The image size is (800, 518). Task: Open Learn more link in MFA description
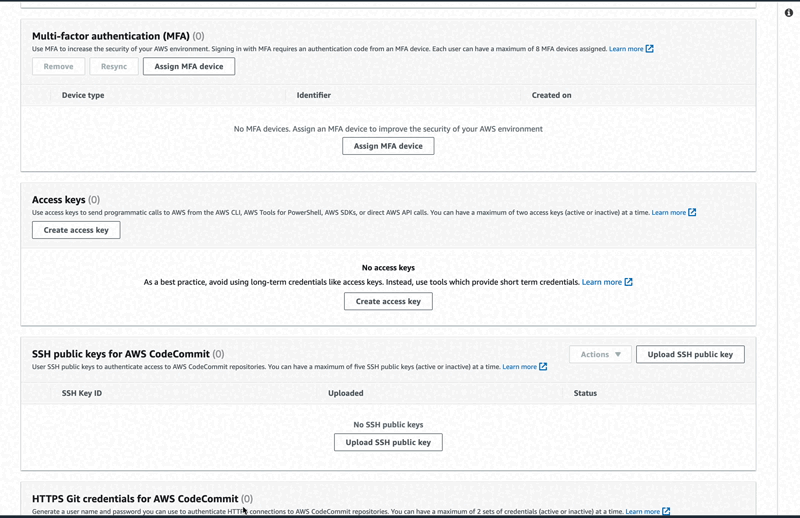pos(626,49)
